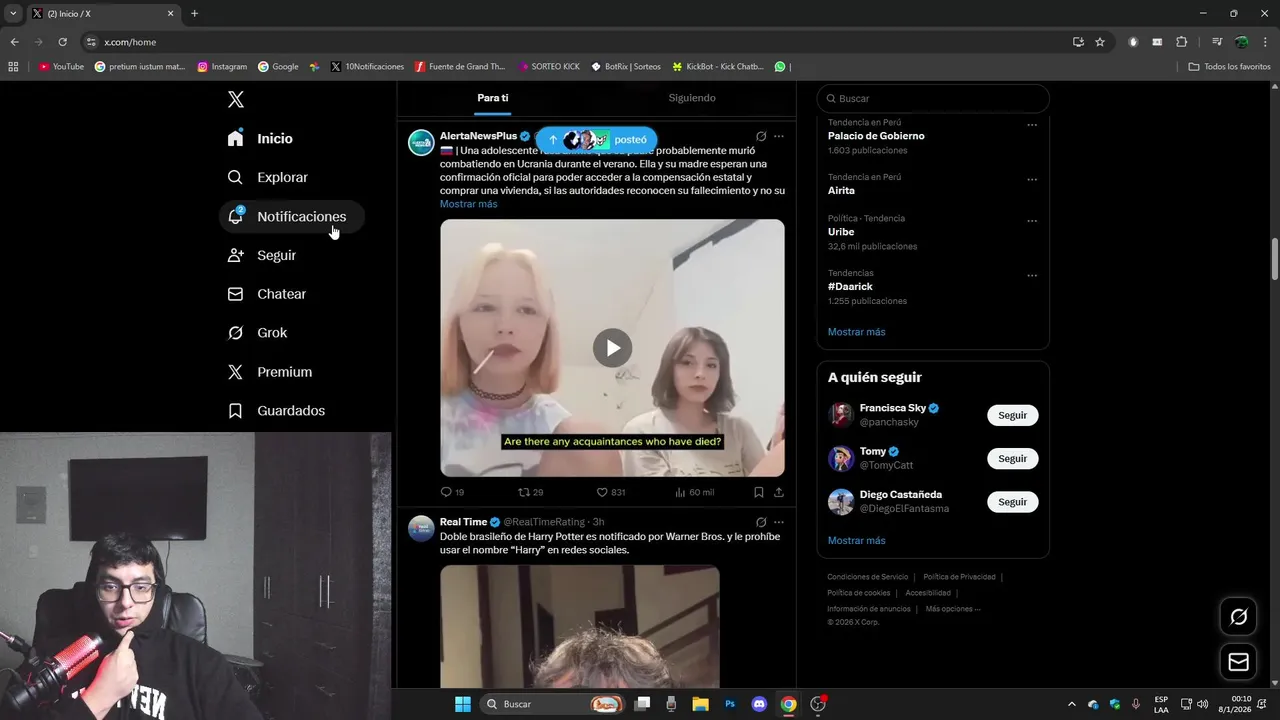Screen dimensions: 1280x720
Task: Open more options for #Daarick trend
Action: [1032, 275]
